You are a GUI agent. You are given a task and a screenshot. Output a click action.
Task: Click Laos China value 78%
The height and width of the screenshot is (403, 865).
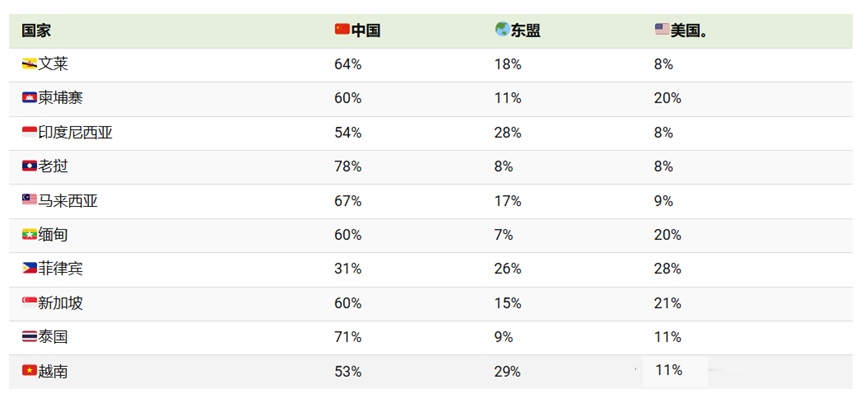[348, 166]
